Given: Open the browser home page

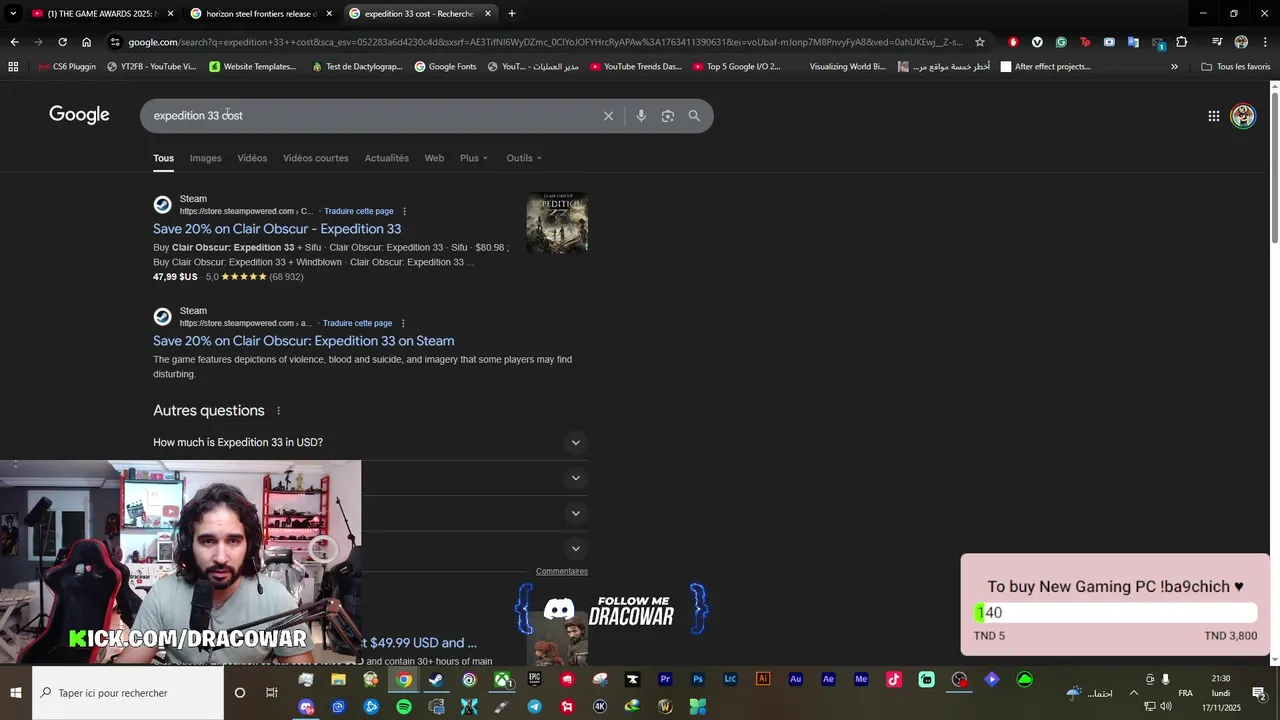Looking at the screenshot, I should click(87, 42).
